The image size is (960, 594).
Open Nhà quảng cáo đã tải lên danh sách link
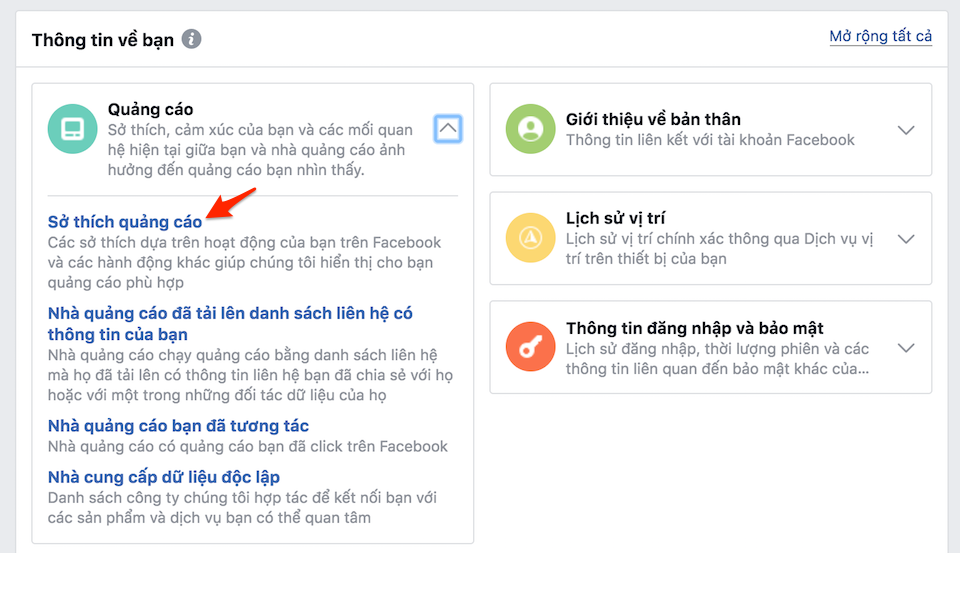[230, 323]
